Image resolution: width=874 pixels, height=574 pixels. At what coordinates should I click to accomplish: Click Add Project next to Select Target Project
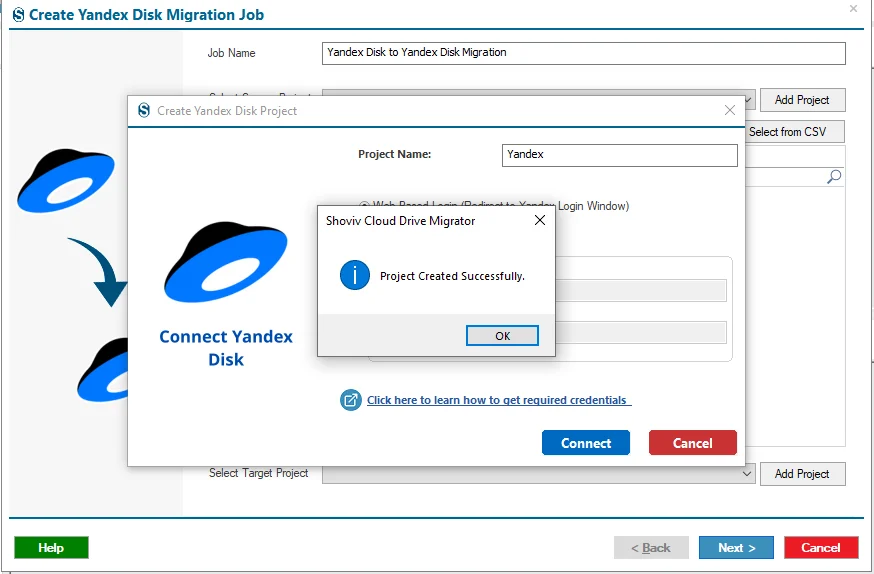pos(803,474)
